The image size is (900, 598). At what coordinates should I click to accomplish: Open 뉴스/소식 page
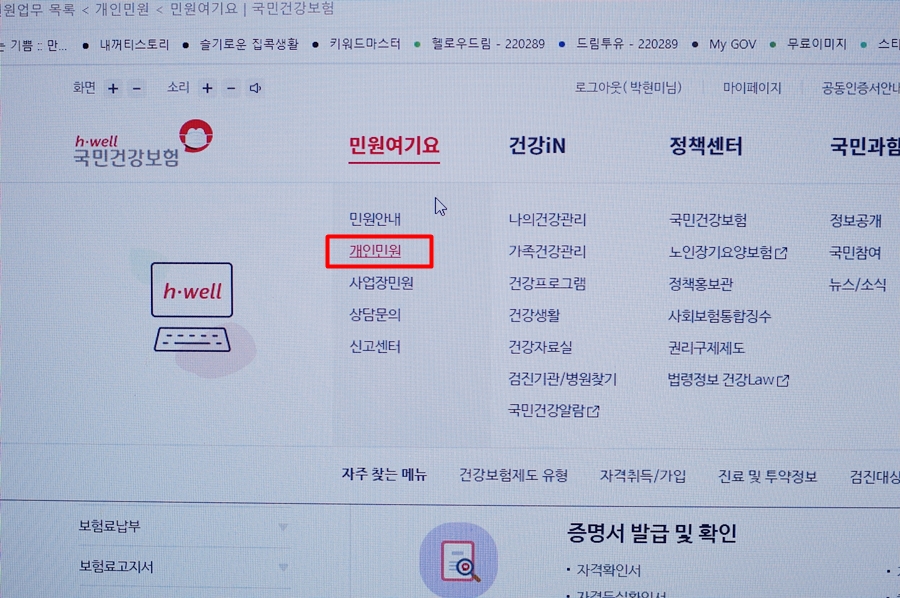point(857,285)
